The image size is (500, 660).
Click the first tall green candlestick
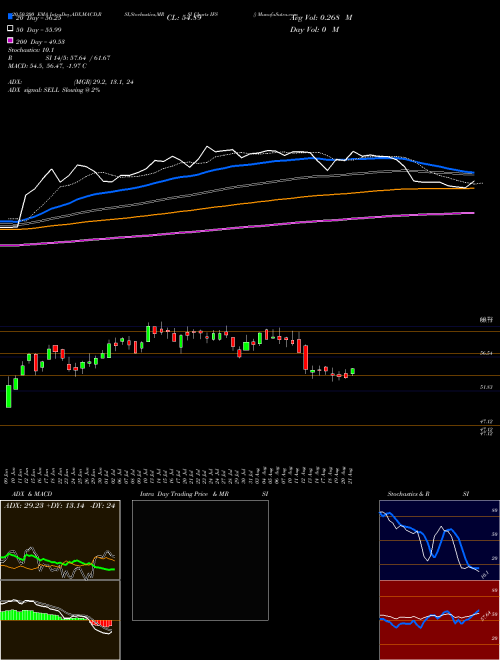pyautogui.click(x=8, y=394)
